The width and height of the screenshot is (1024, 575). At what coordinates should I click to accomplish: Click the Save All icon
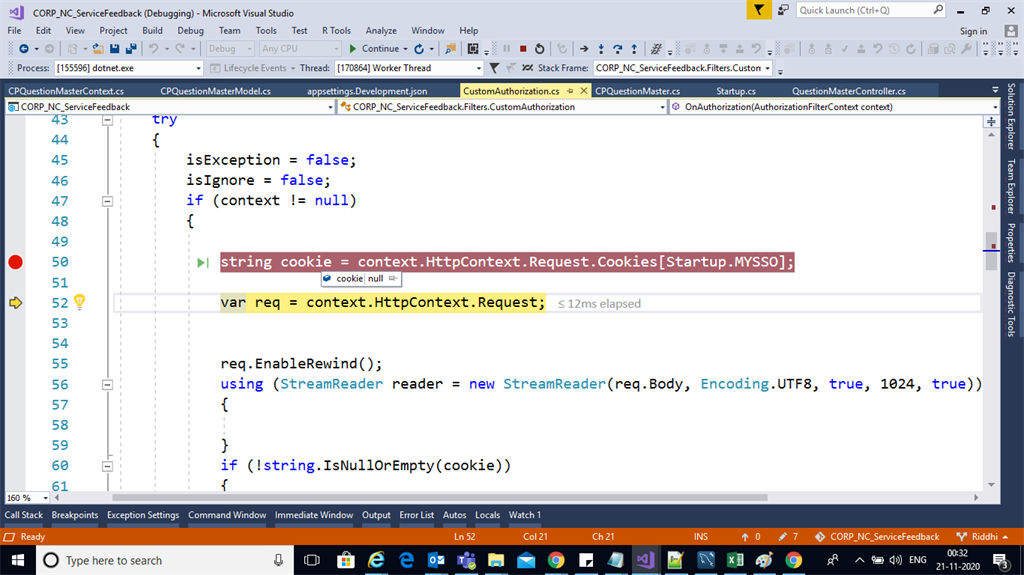pos(131,49)
